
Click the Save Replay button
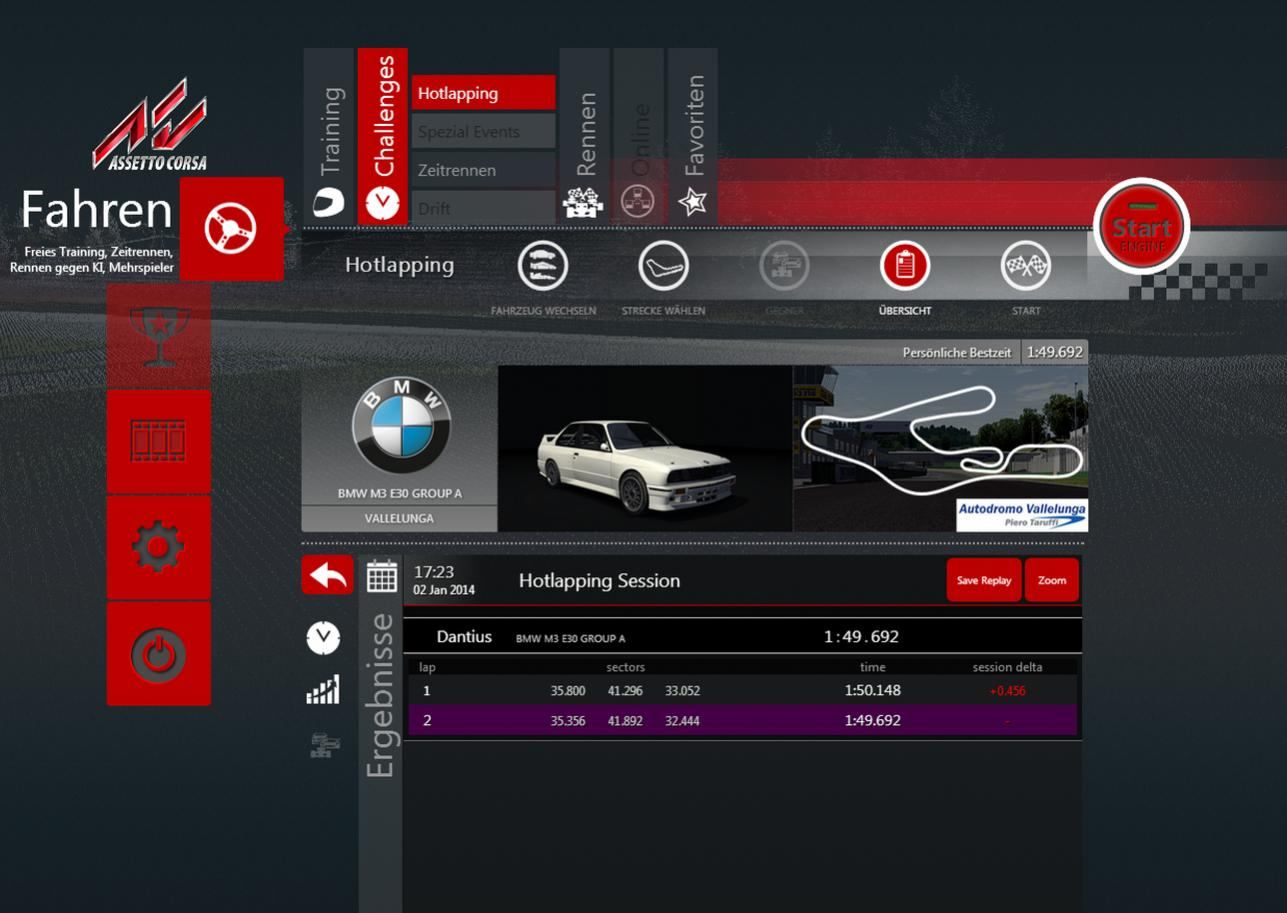pos(984,580)
